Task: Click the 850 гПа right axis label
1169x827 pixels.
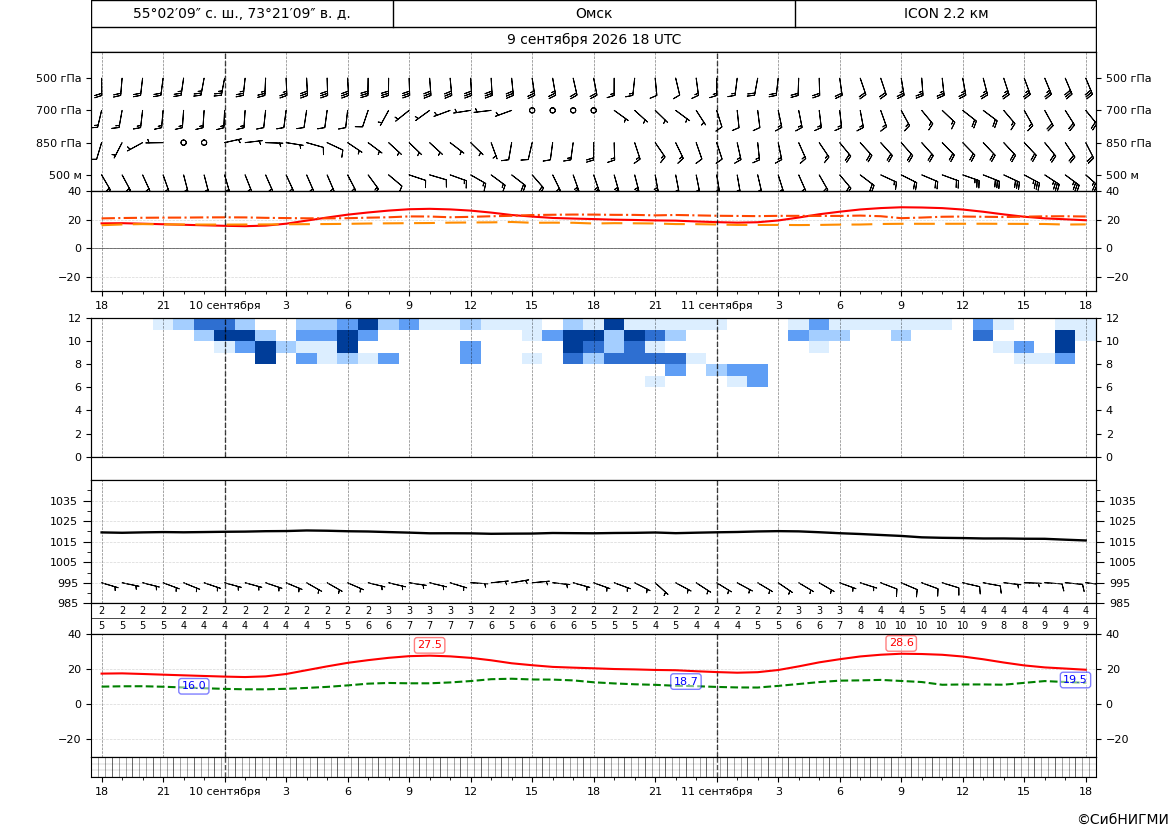Action: pos(1128,142)
